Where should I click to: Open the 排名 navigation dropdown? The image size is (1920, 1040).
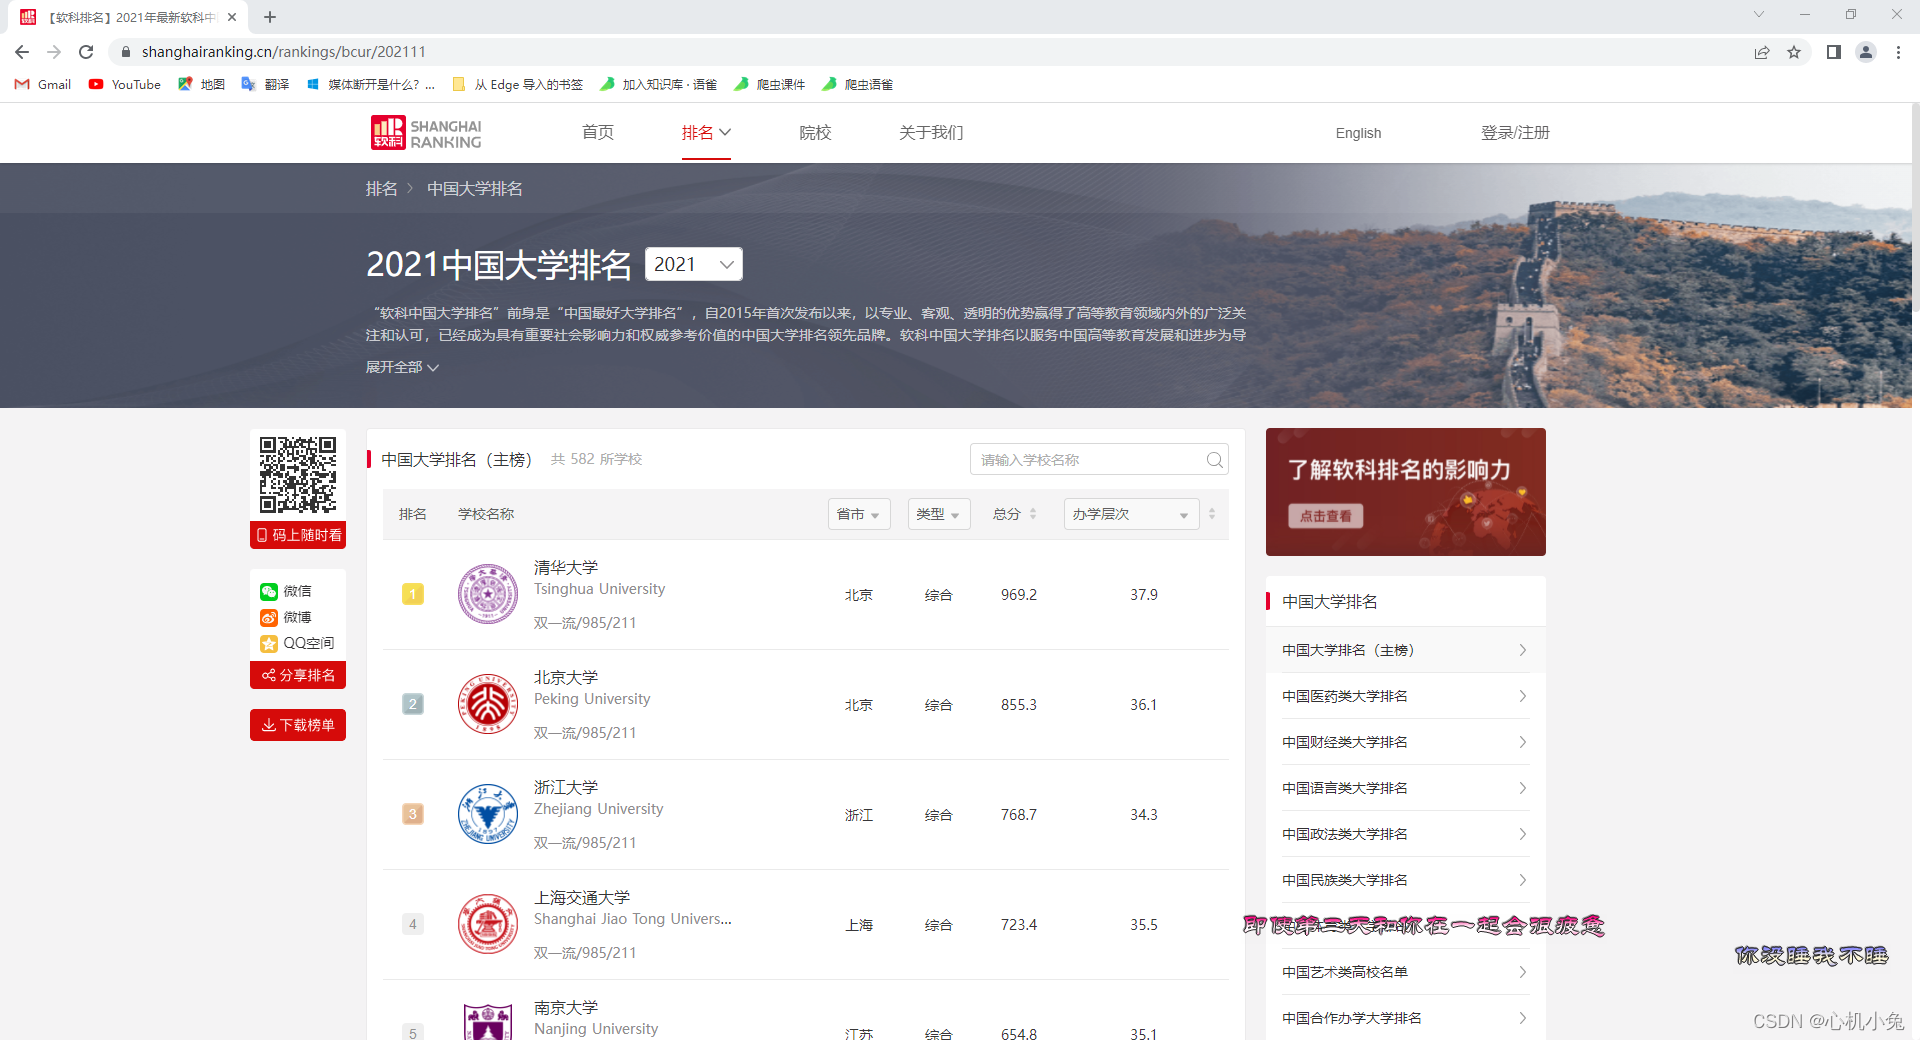[x=706, y=133]
